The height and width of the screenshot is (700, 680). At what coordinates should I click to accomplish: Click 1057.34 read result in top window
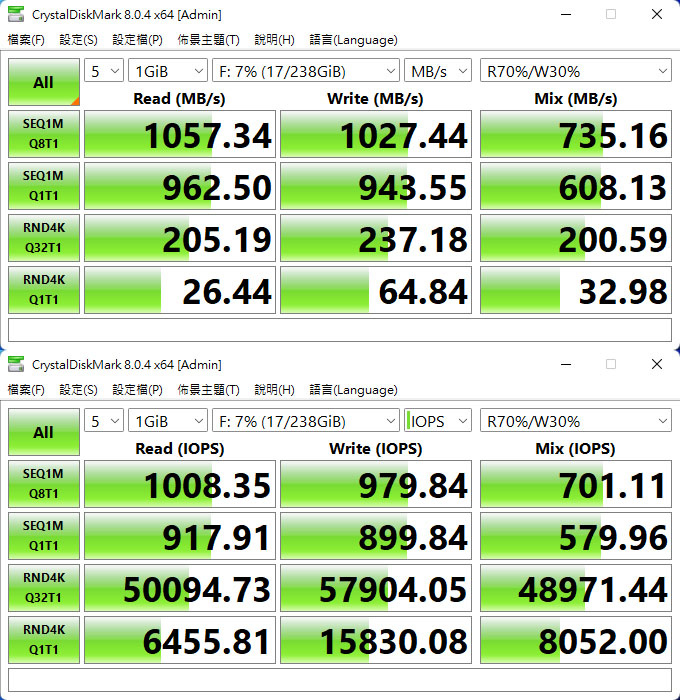[180, 134]
